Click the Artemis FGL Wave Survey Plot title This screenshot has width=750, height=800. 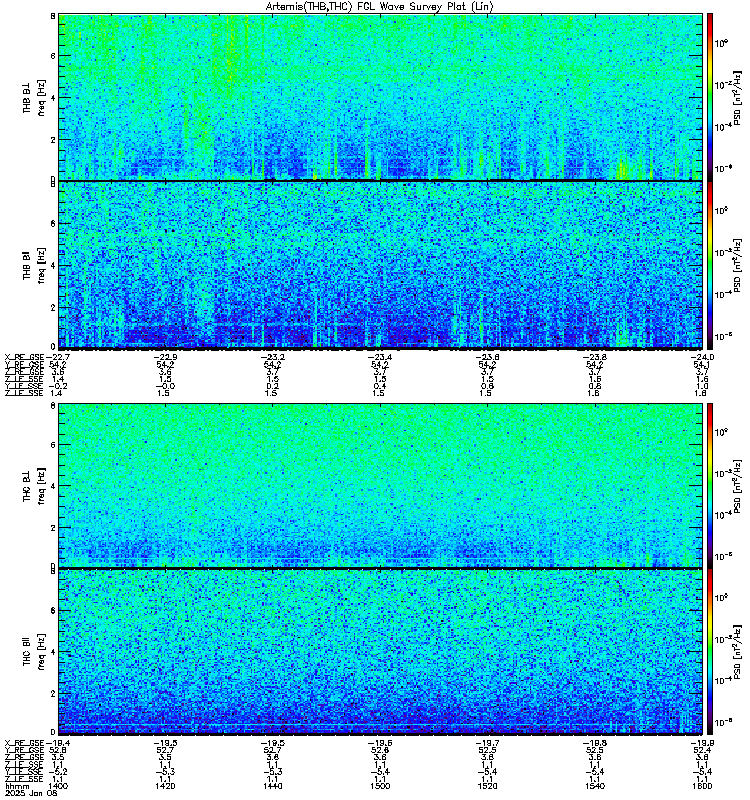pos(380,7)
